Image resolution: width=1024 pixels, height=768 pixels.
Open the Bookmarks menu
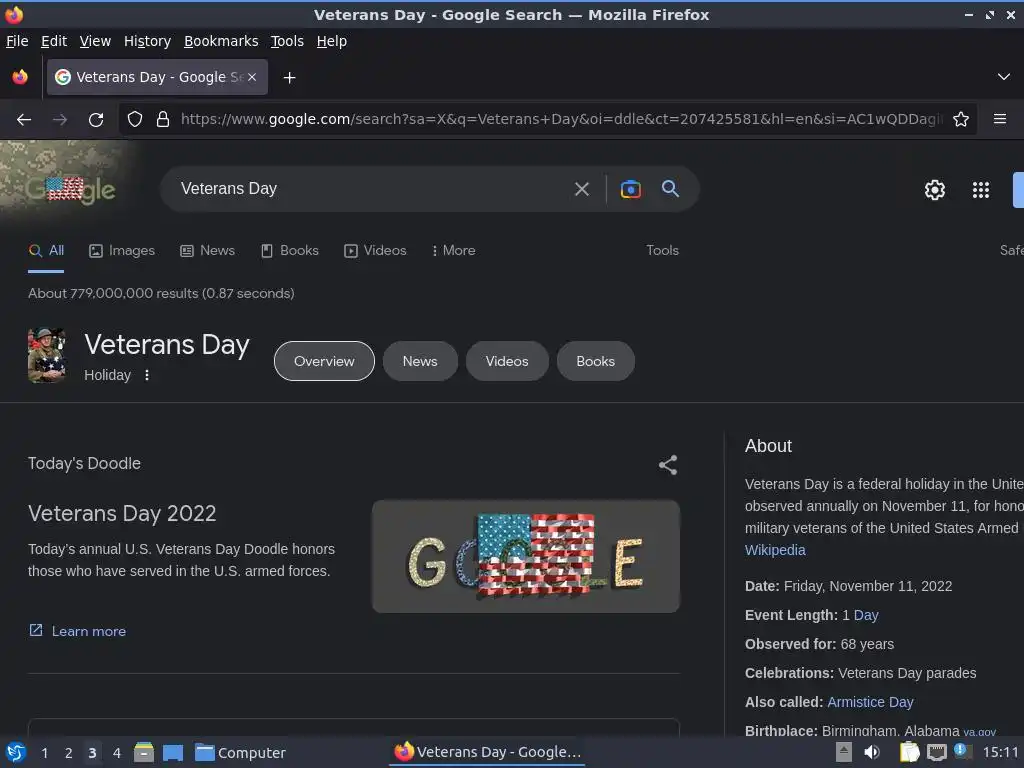[221, 41]
